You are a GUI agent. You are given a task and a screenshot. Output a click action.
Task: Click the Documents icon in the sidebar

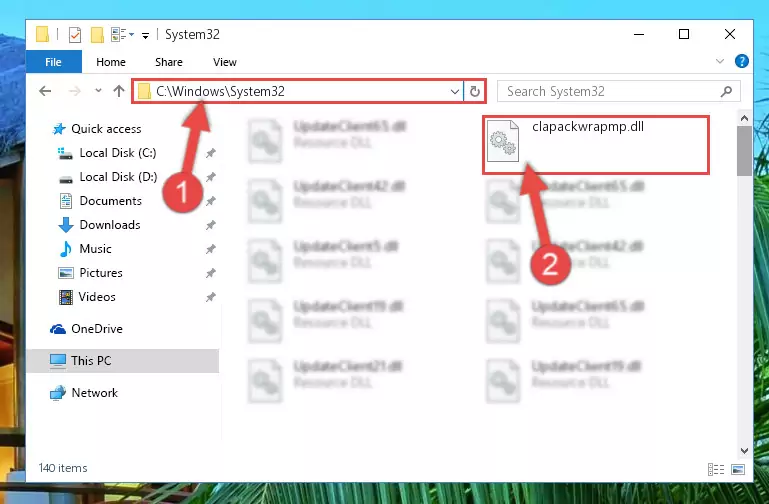click(x=66, y=201)
